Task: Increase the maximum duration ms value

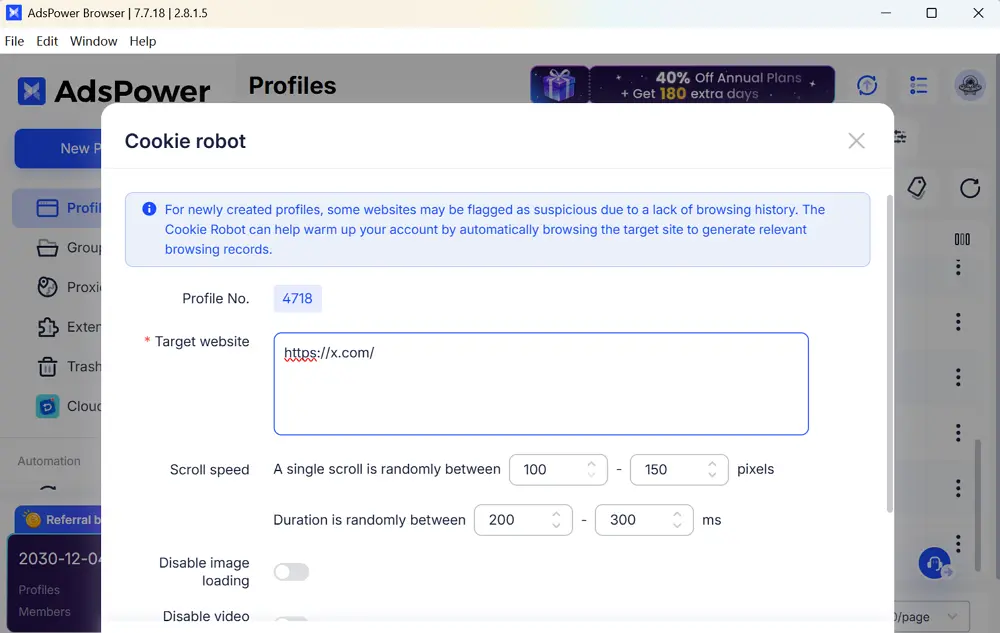Action: (677, 514)
